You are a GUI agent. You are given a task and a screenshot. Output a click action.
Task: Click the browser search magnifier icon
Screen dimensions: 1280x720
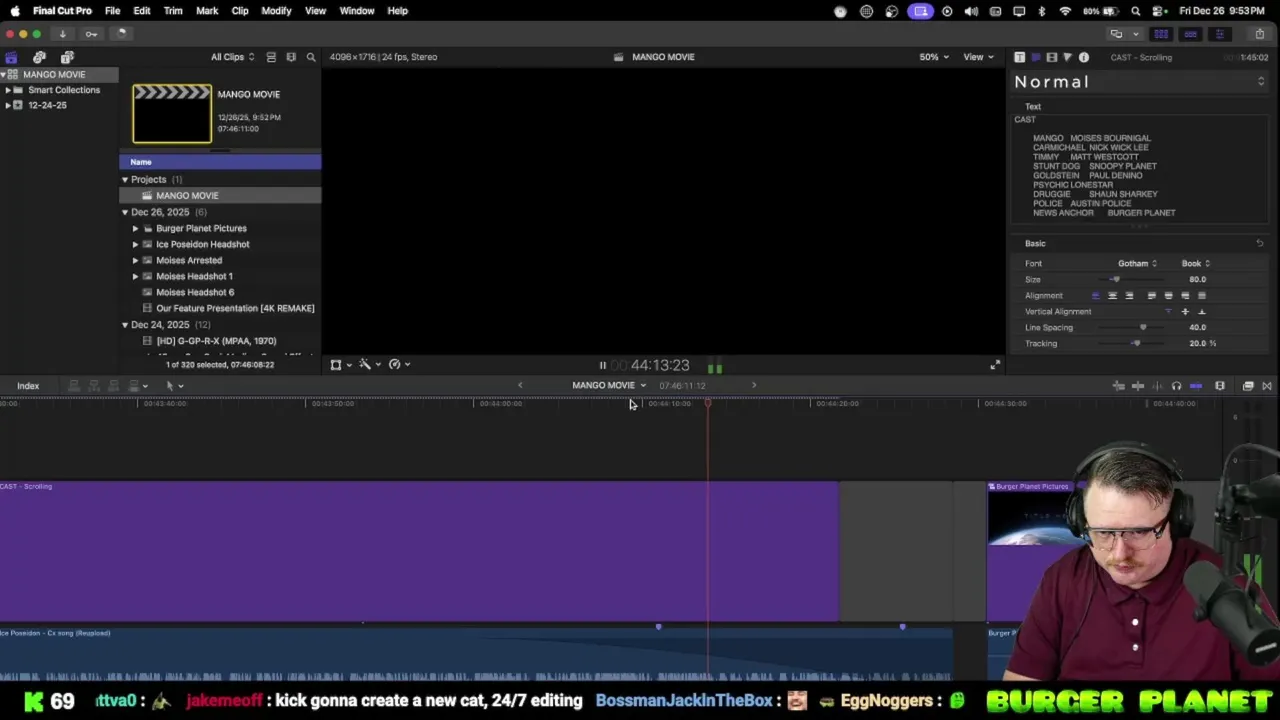pos(311,57)
